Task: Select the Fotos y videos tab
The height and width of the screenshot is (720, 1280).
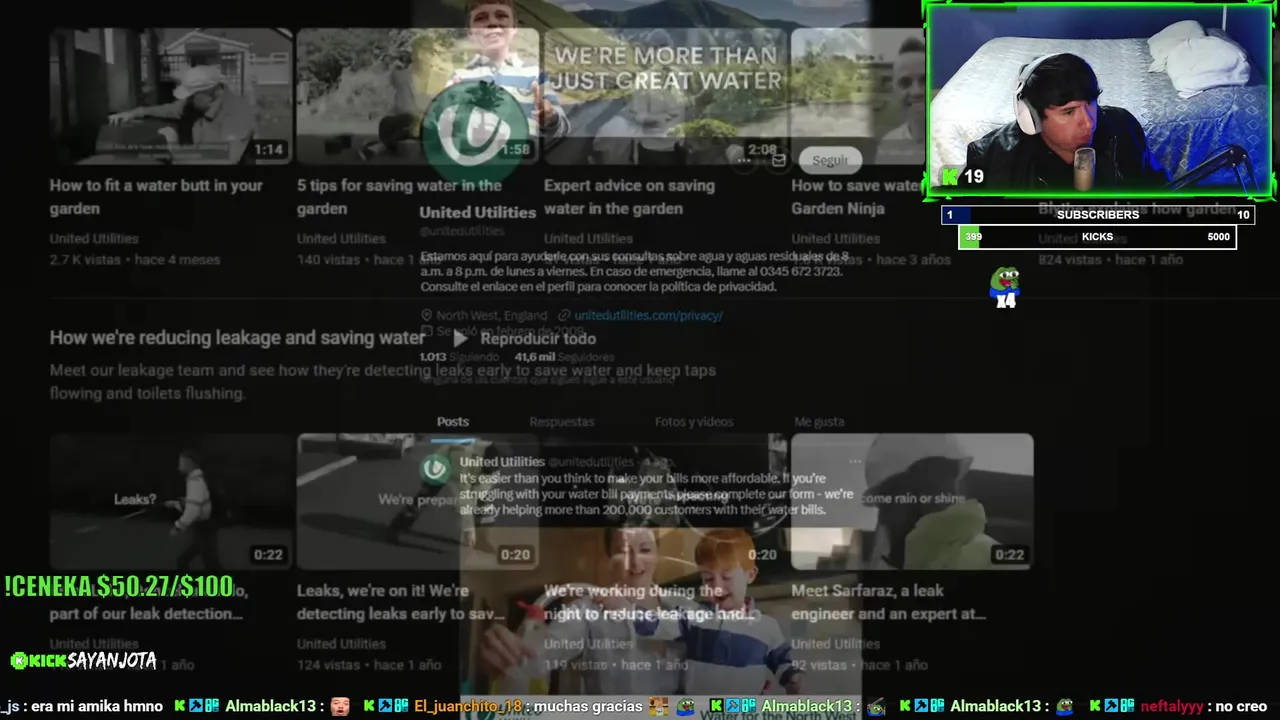Action: click(x=694, y=422)
